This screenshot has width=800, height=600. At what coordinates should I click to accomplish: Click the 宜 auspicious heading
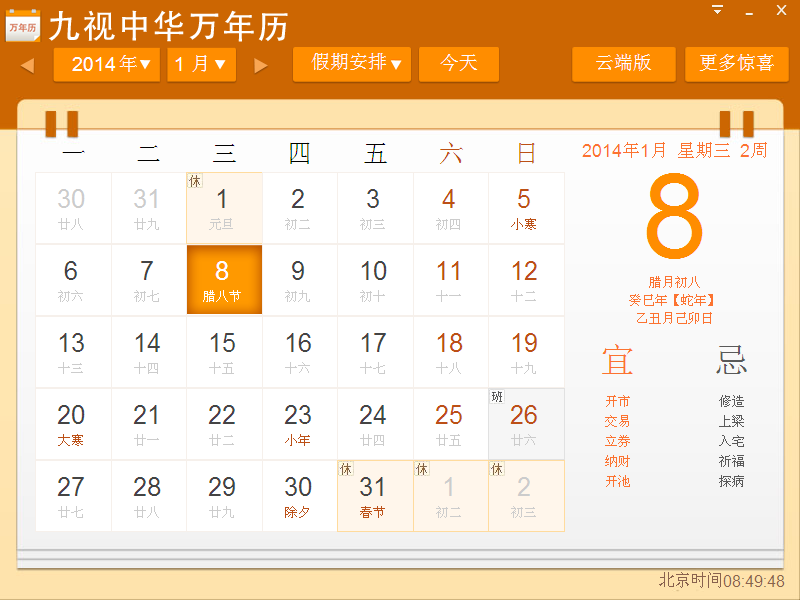pos(617,360)
